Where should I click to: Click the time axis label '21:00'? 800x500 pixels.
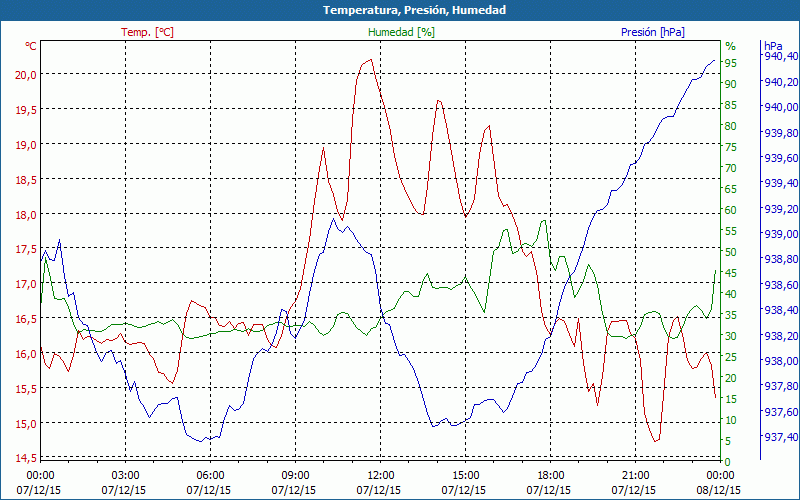(x=636, y=476)
